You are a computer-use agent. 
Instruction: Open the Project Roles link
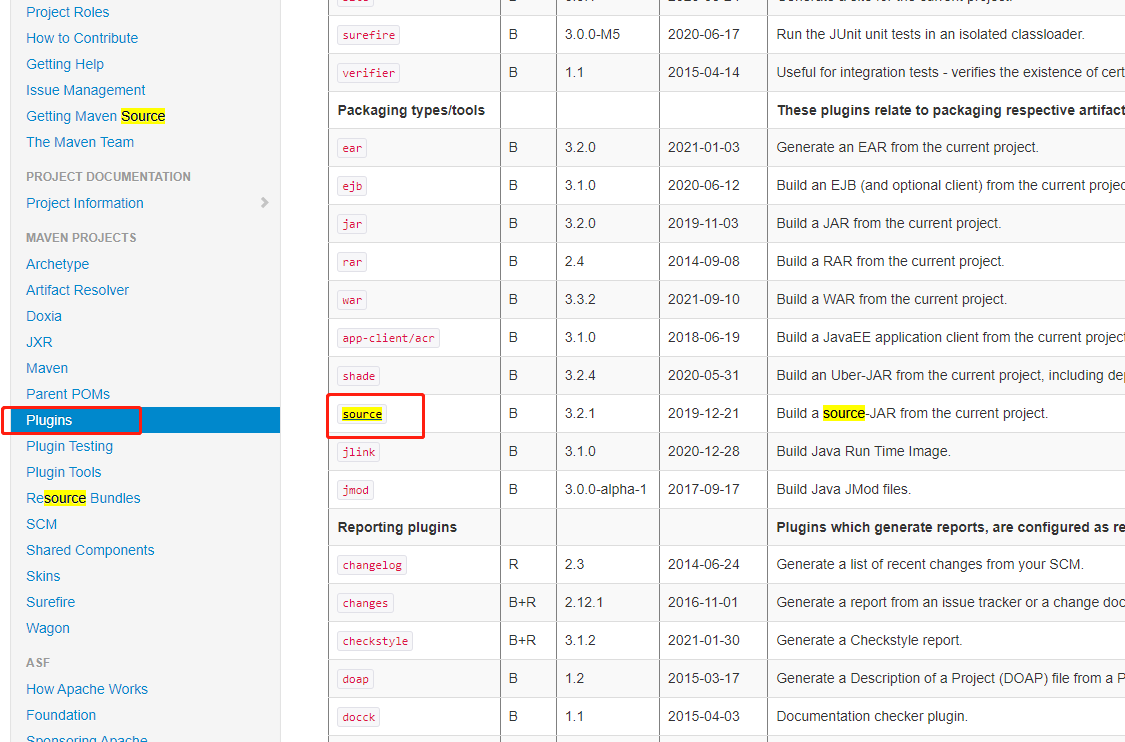(67, 12)
